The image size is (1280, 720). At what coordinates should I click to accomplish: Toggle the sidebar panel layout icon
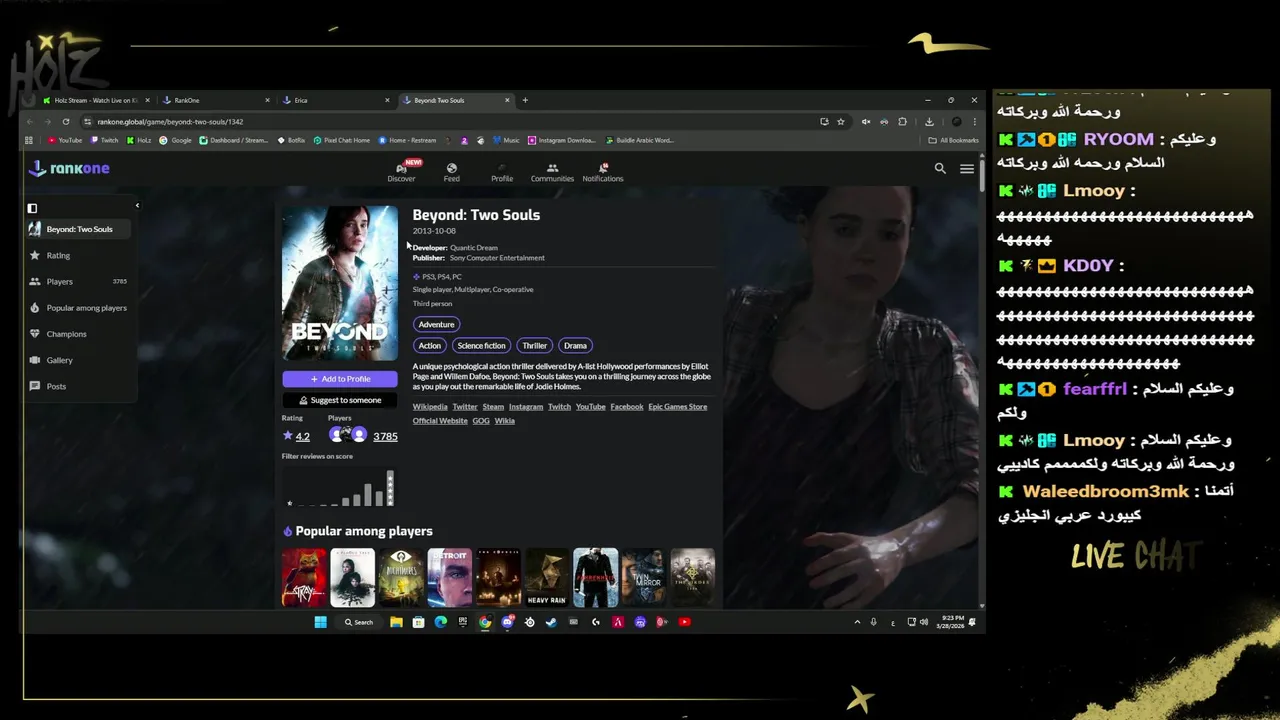(x=32, y=208)
